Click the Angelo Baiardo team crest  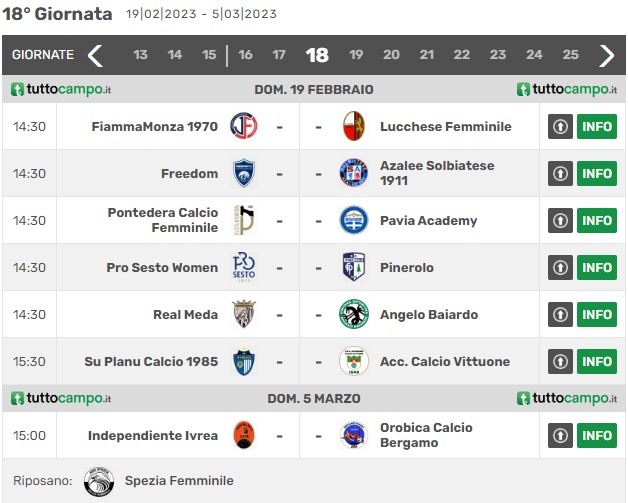pyautogui.click(x=354, y=314)
